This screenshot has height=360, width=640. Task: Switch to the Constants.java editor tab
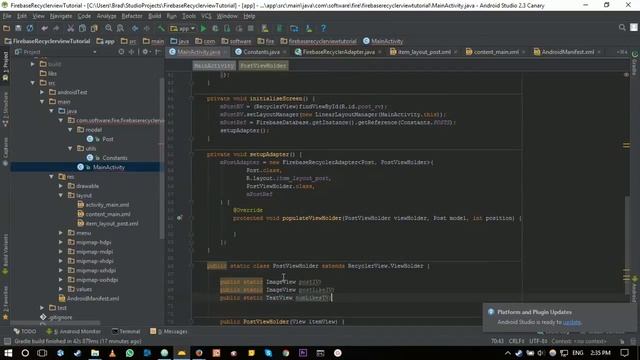tap(261, 52)
